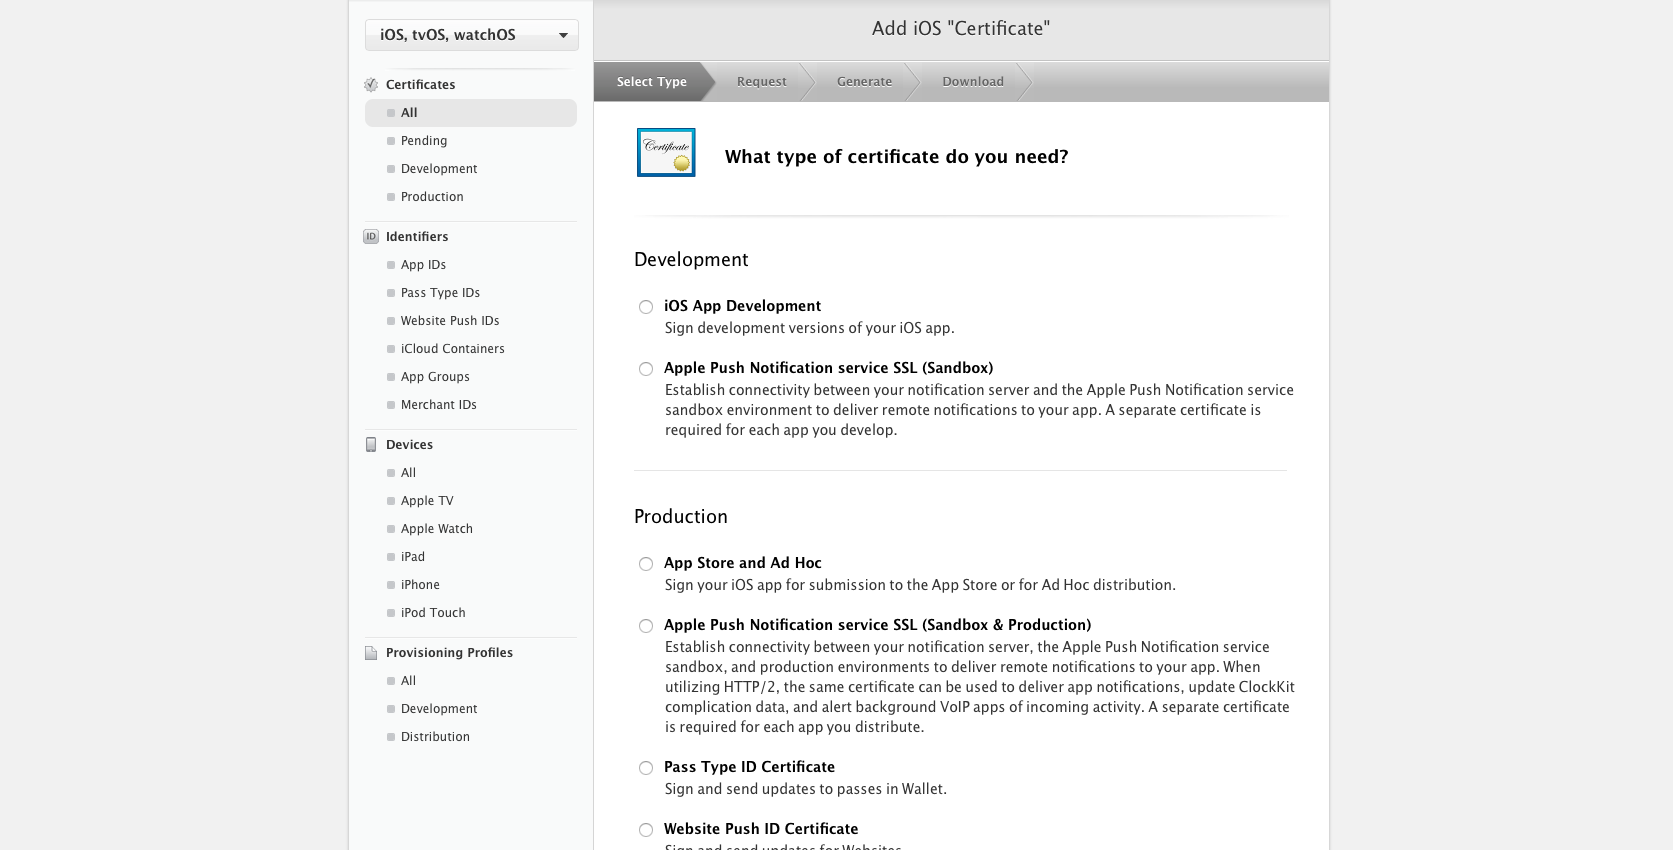
Task: Open the iOS, tvOS, watchOS platform dropdown
Action: [x=471, y=35]
